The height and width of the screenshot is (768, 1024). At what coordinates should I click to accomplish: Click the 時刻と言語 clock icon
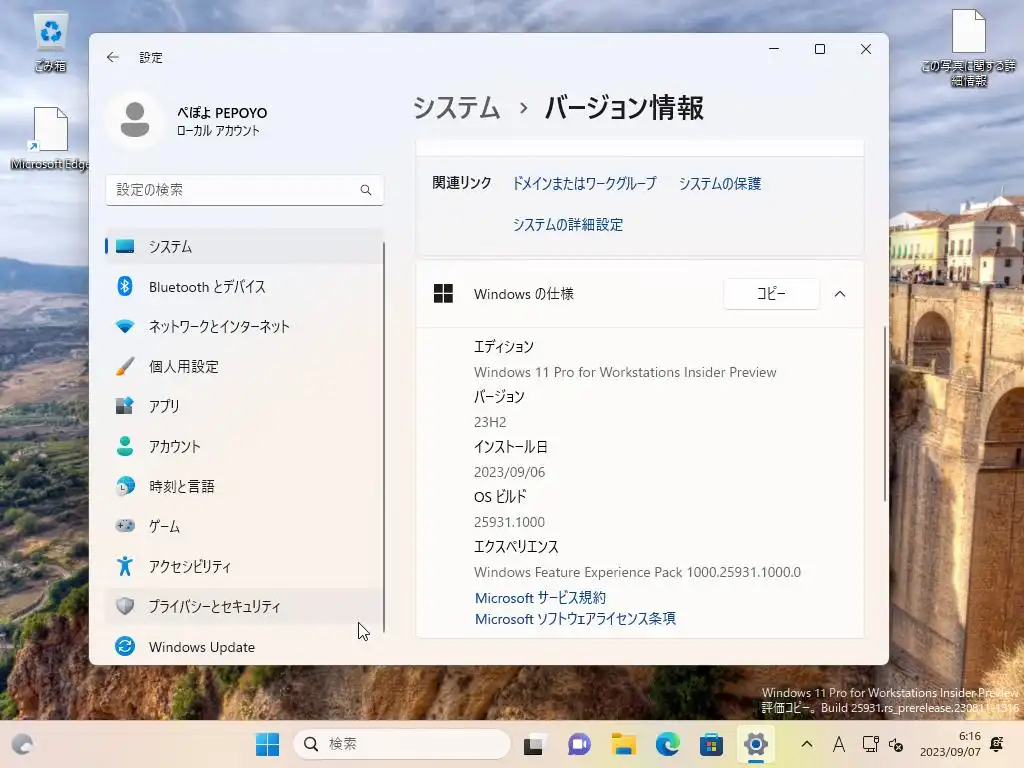click(125, 487)
